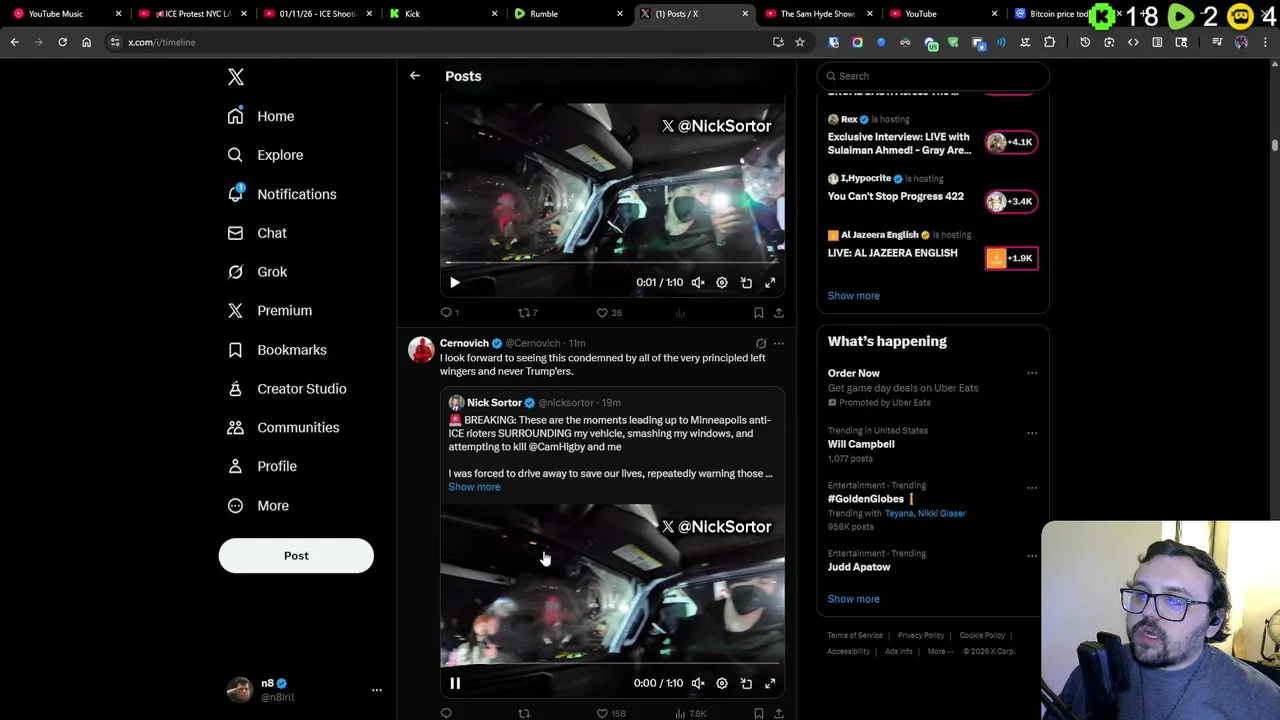1280x720 pixels.
Task: Open Bookmarks in the sidebar
Action: pyautogui.click(x=276, y=350)
